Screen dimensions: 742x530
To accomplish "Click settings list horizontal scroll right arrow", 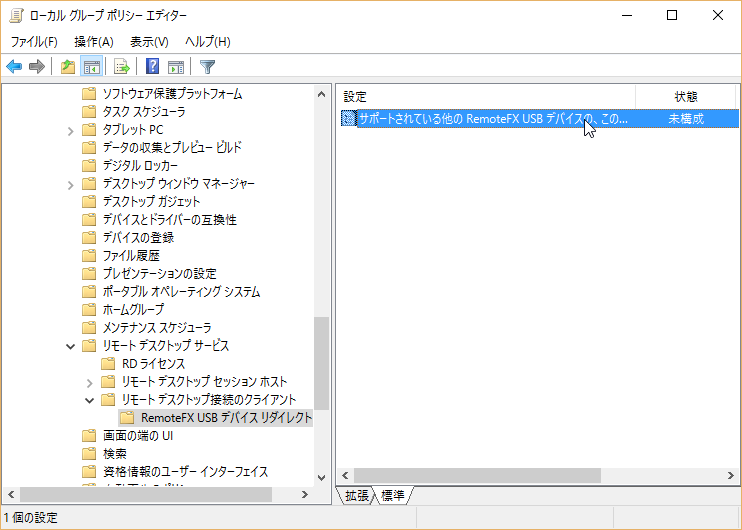I will tap(731, 476).
